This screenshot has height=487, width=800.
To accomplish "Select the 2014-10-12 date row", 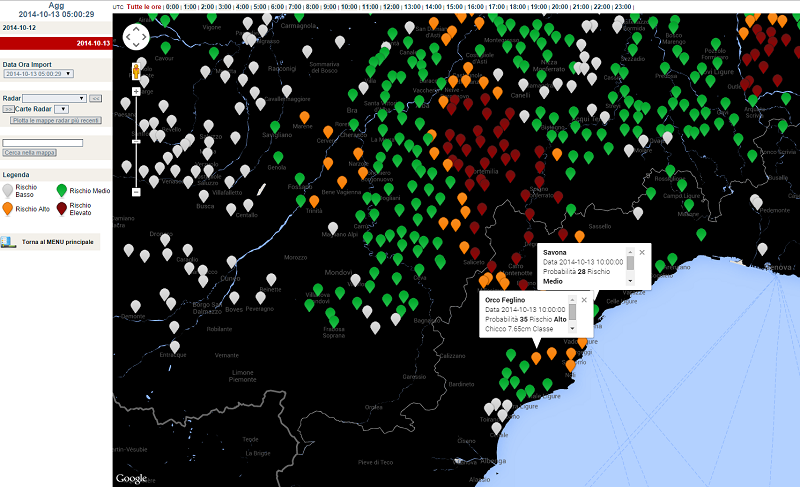I will pyautogui.click(x=56, y=28).
